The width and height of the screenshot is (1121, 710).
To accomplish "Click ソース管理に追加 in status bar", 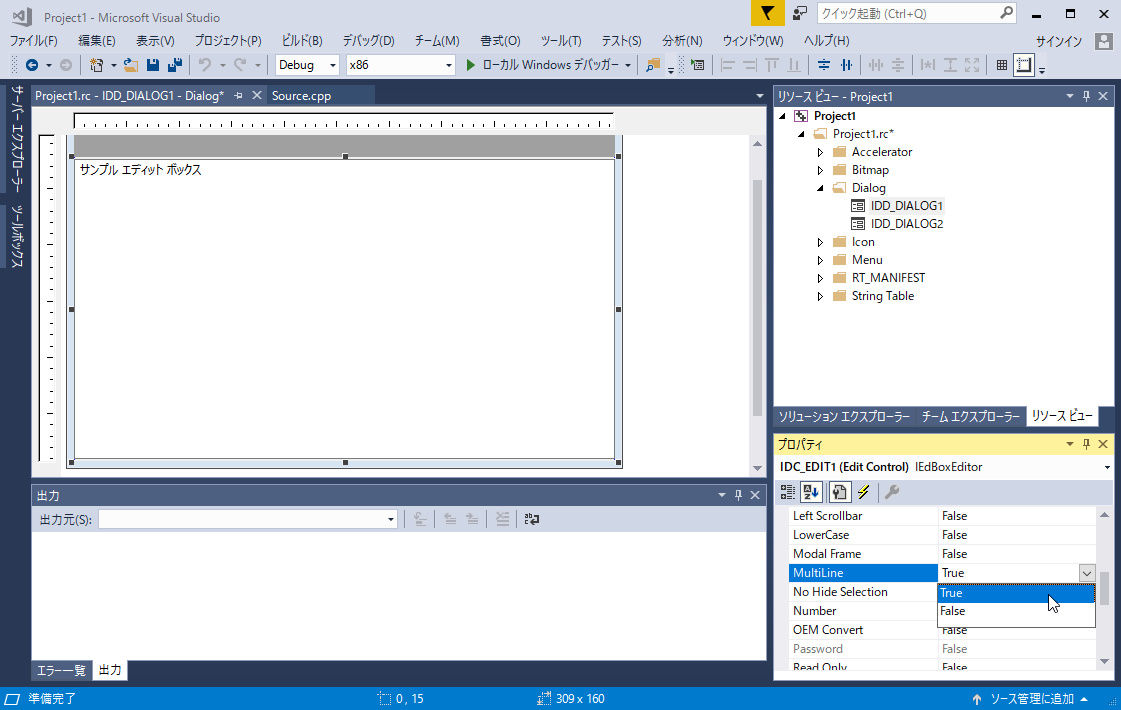I will 1031,699.
